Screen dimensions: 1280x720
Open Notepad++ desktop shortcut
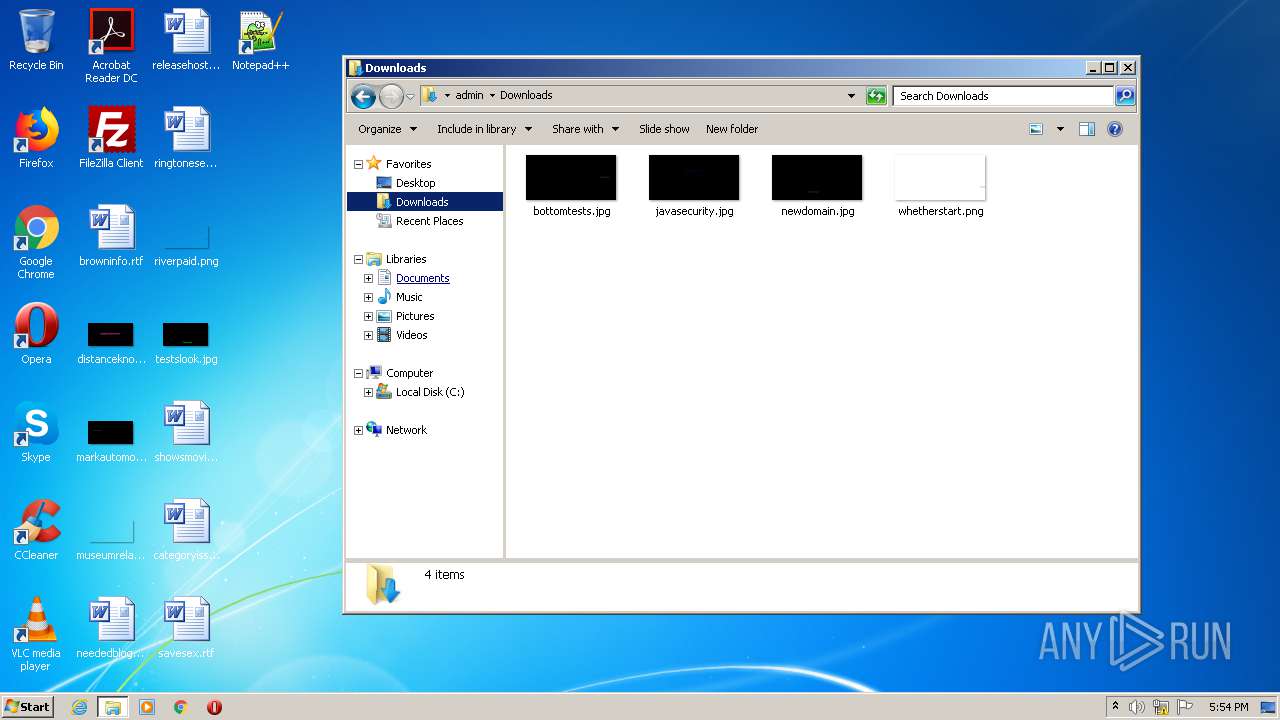(261, 40)
